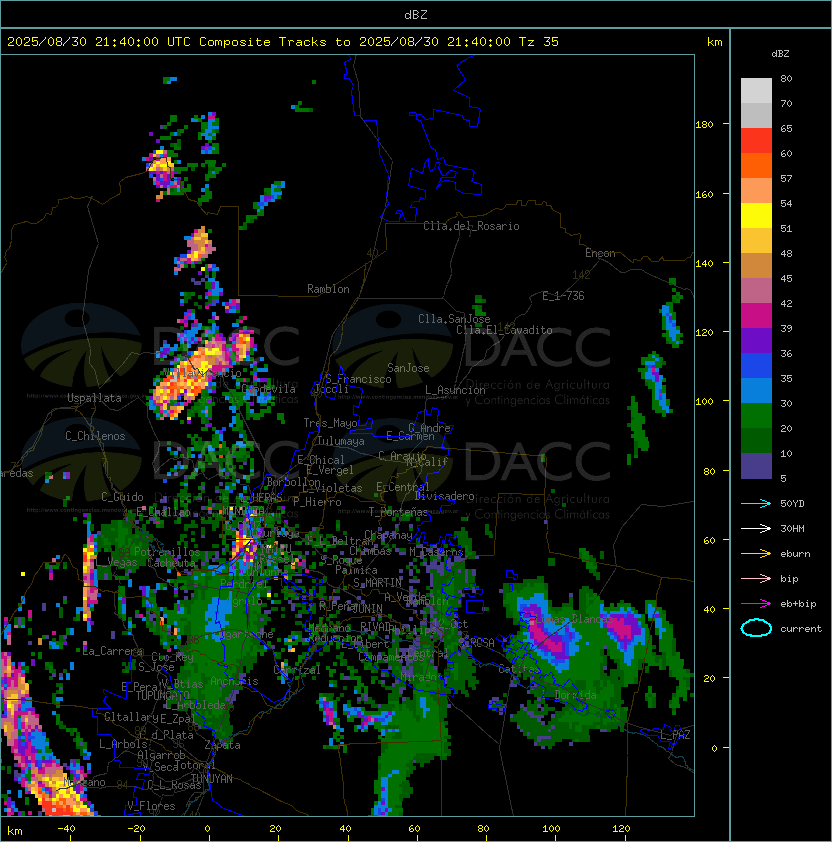This screenshot has width=832, height=842.
Task: Click the 'TUNUYAN' map label
Action: coord(212,779)
